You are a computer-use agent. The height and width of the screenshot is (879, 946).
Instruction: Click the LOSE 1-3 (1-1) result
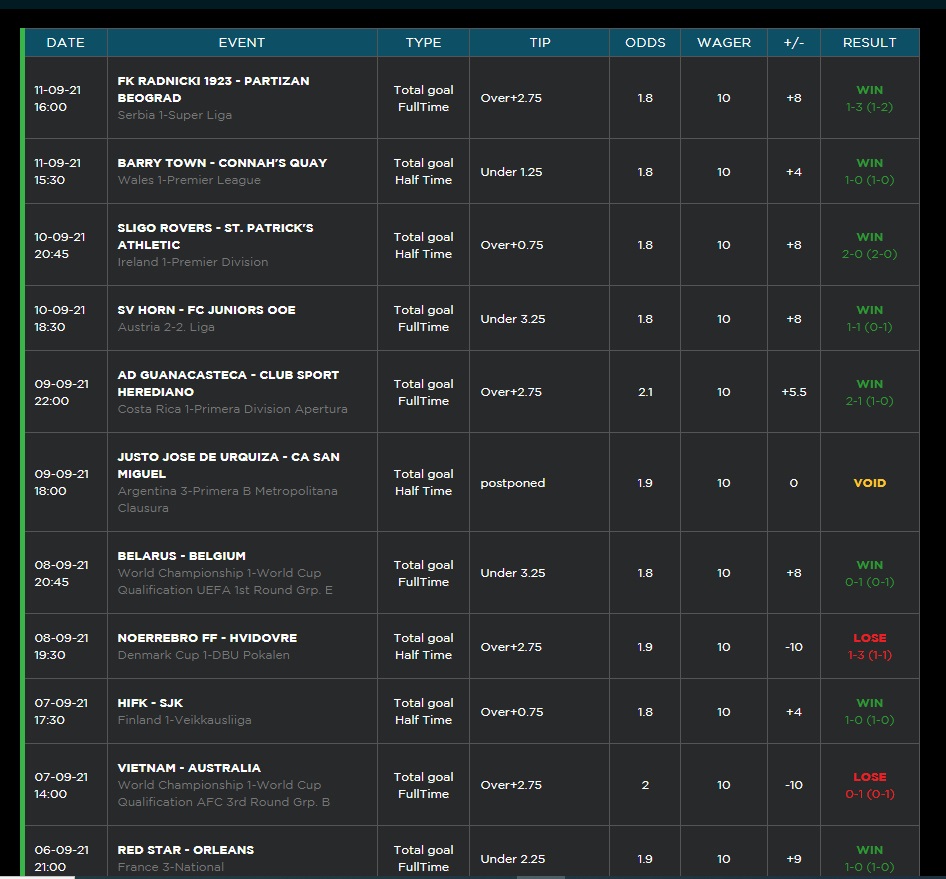[x=869, y=646]
